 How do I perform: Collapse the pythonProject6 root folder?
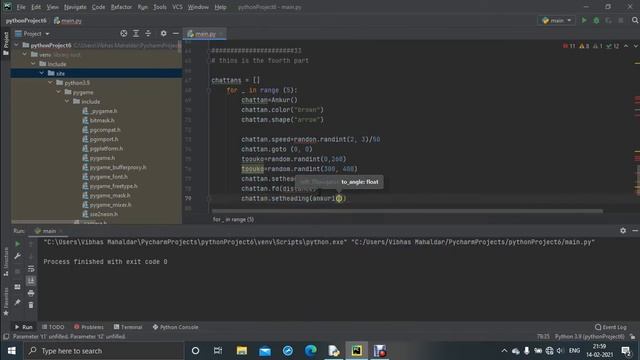pos(17,45)
